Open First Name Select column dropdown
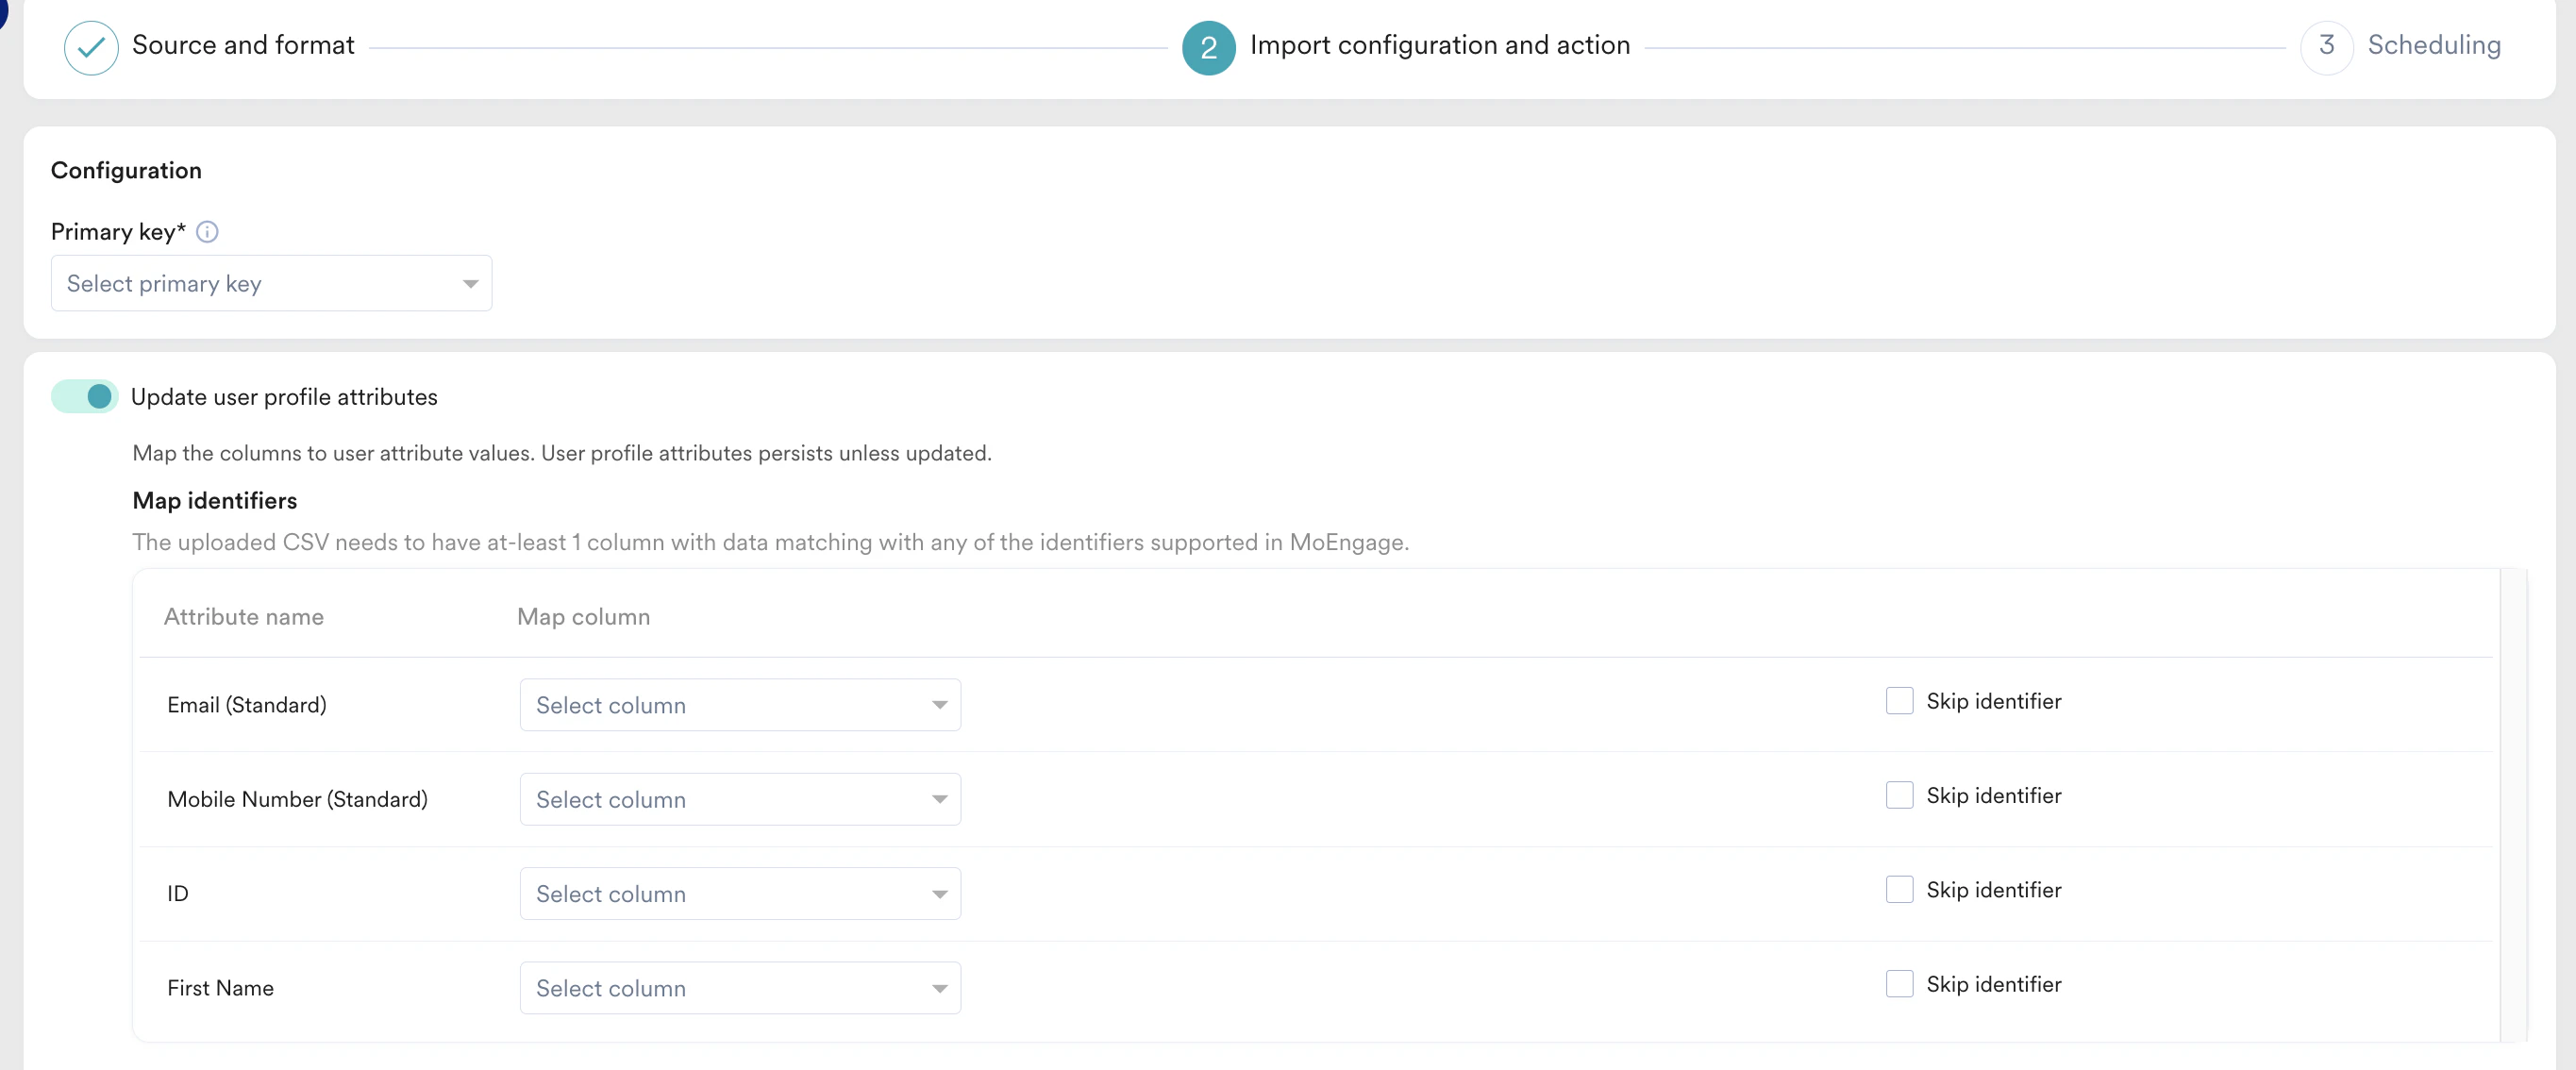This screenshot has width=2576, height=1070. pos(740,988)
